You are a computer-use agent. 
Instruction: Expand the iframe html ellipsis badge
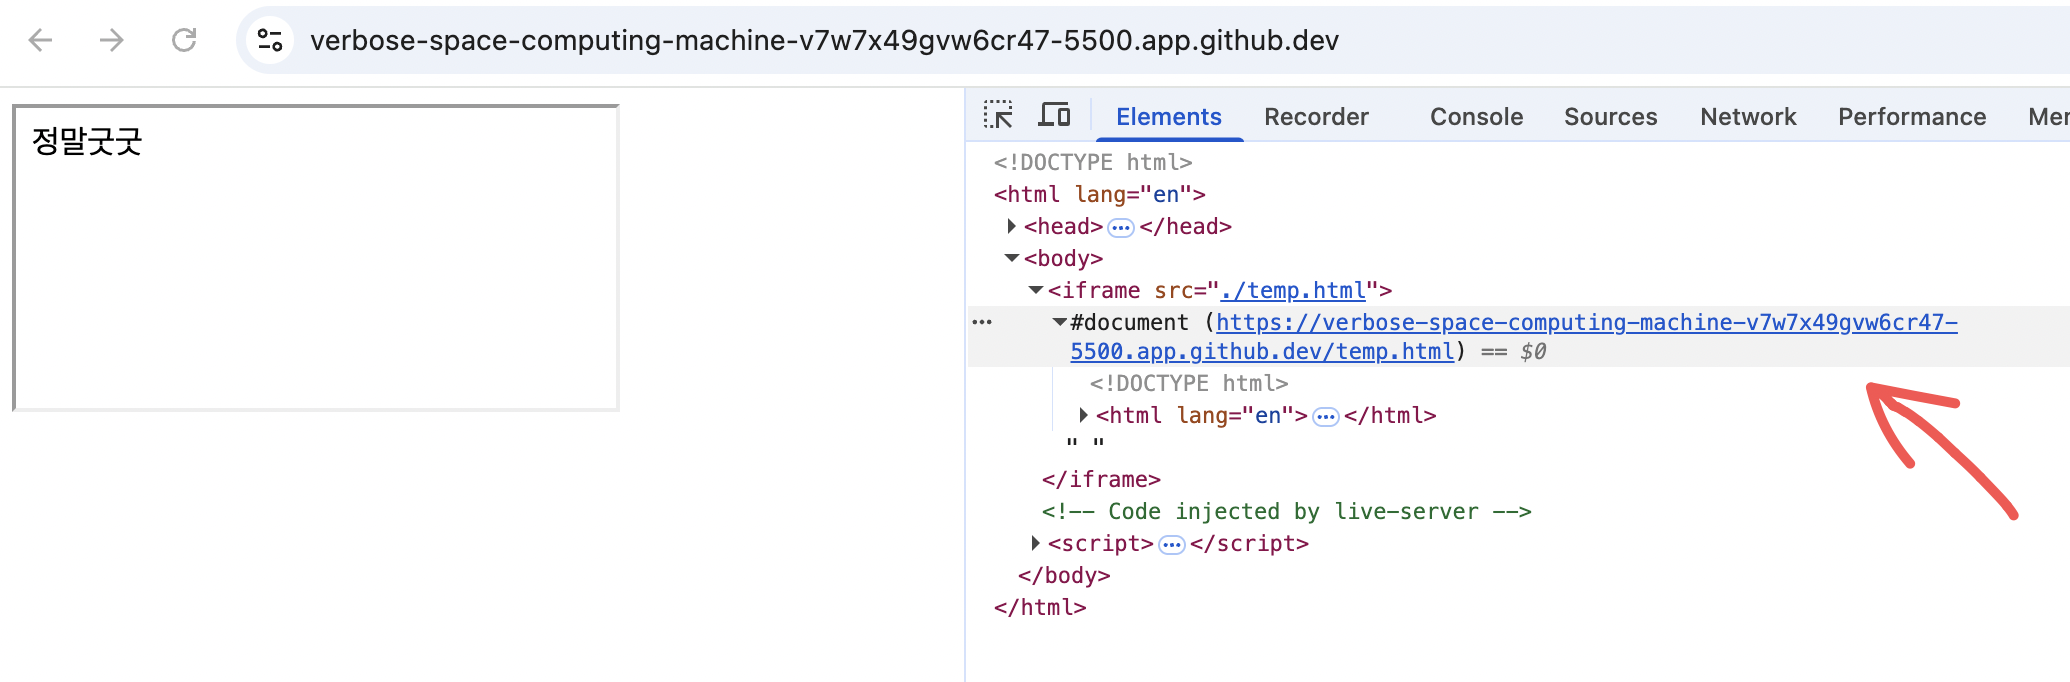click(x=1326, y=417)
